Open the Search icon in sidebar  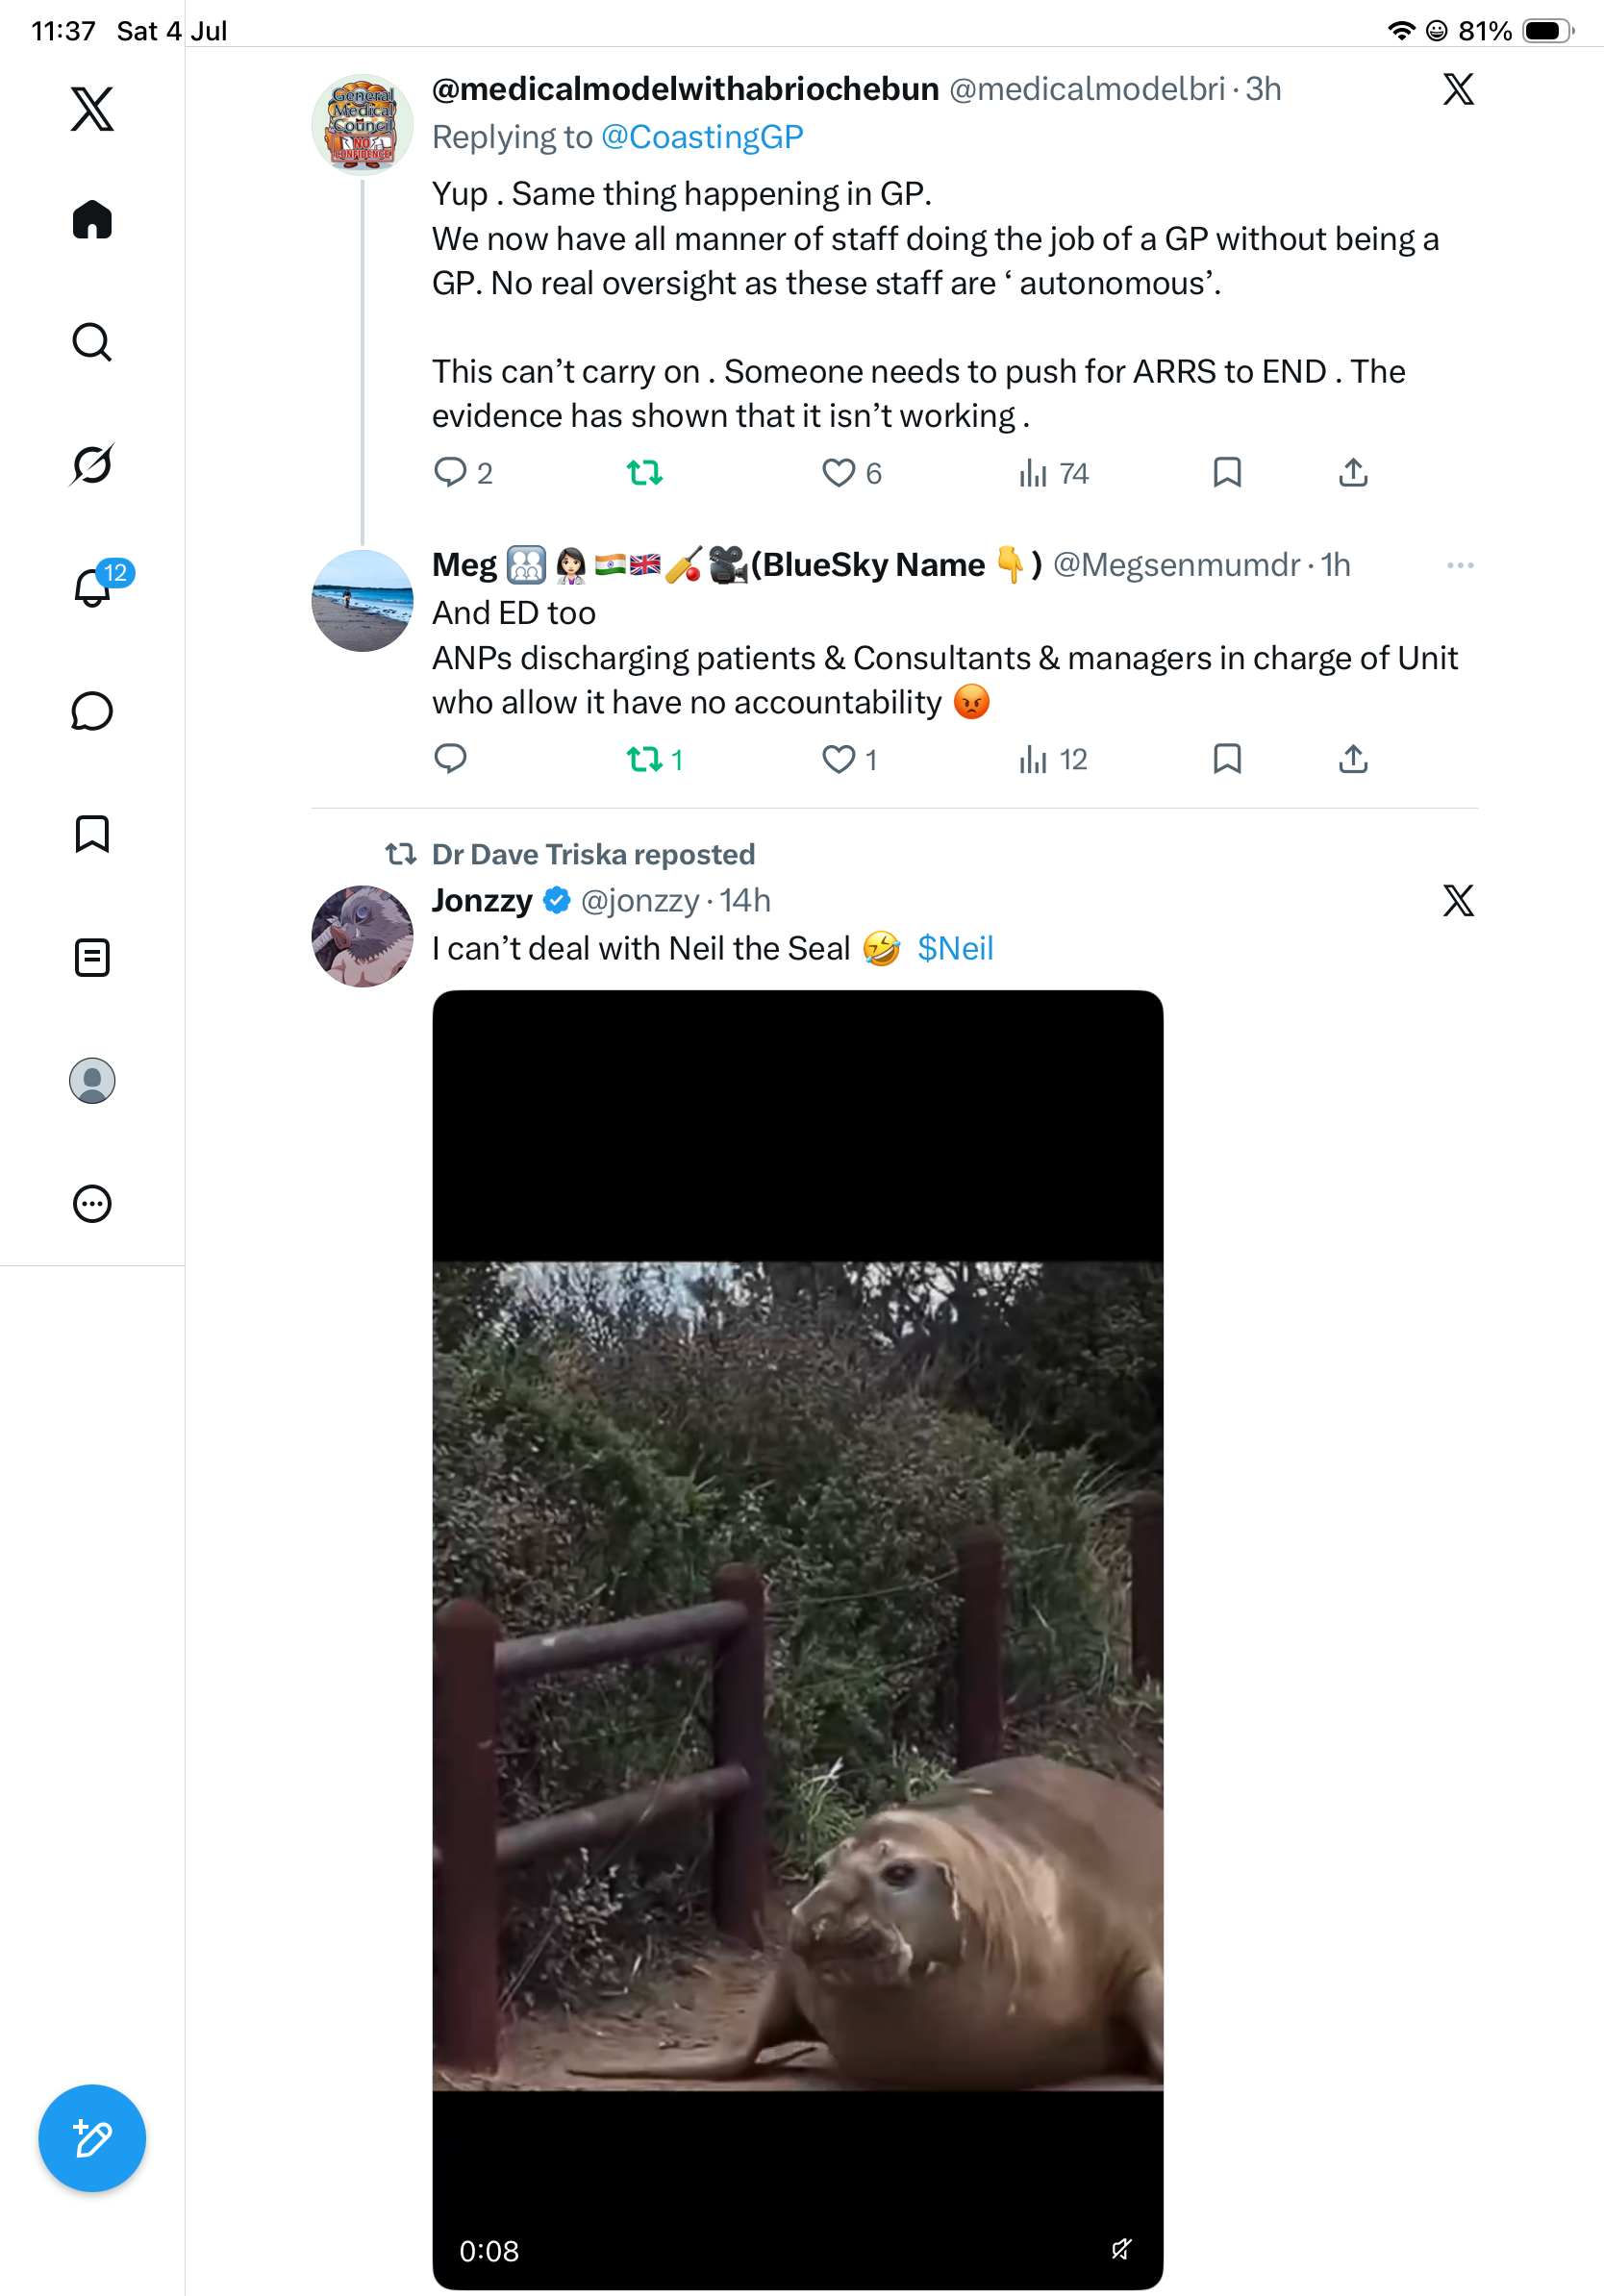pos(92,342)
